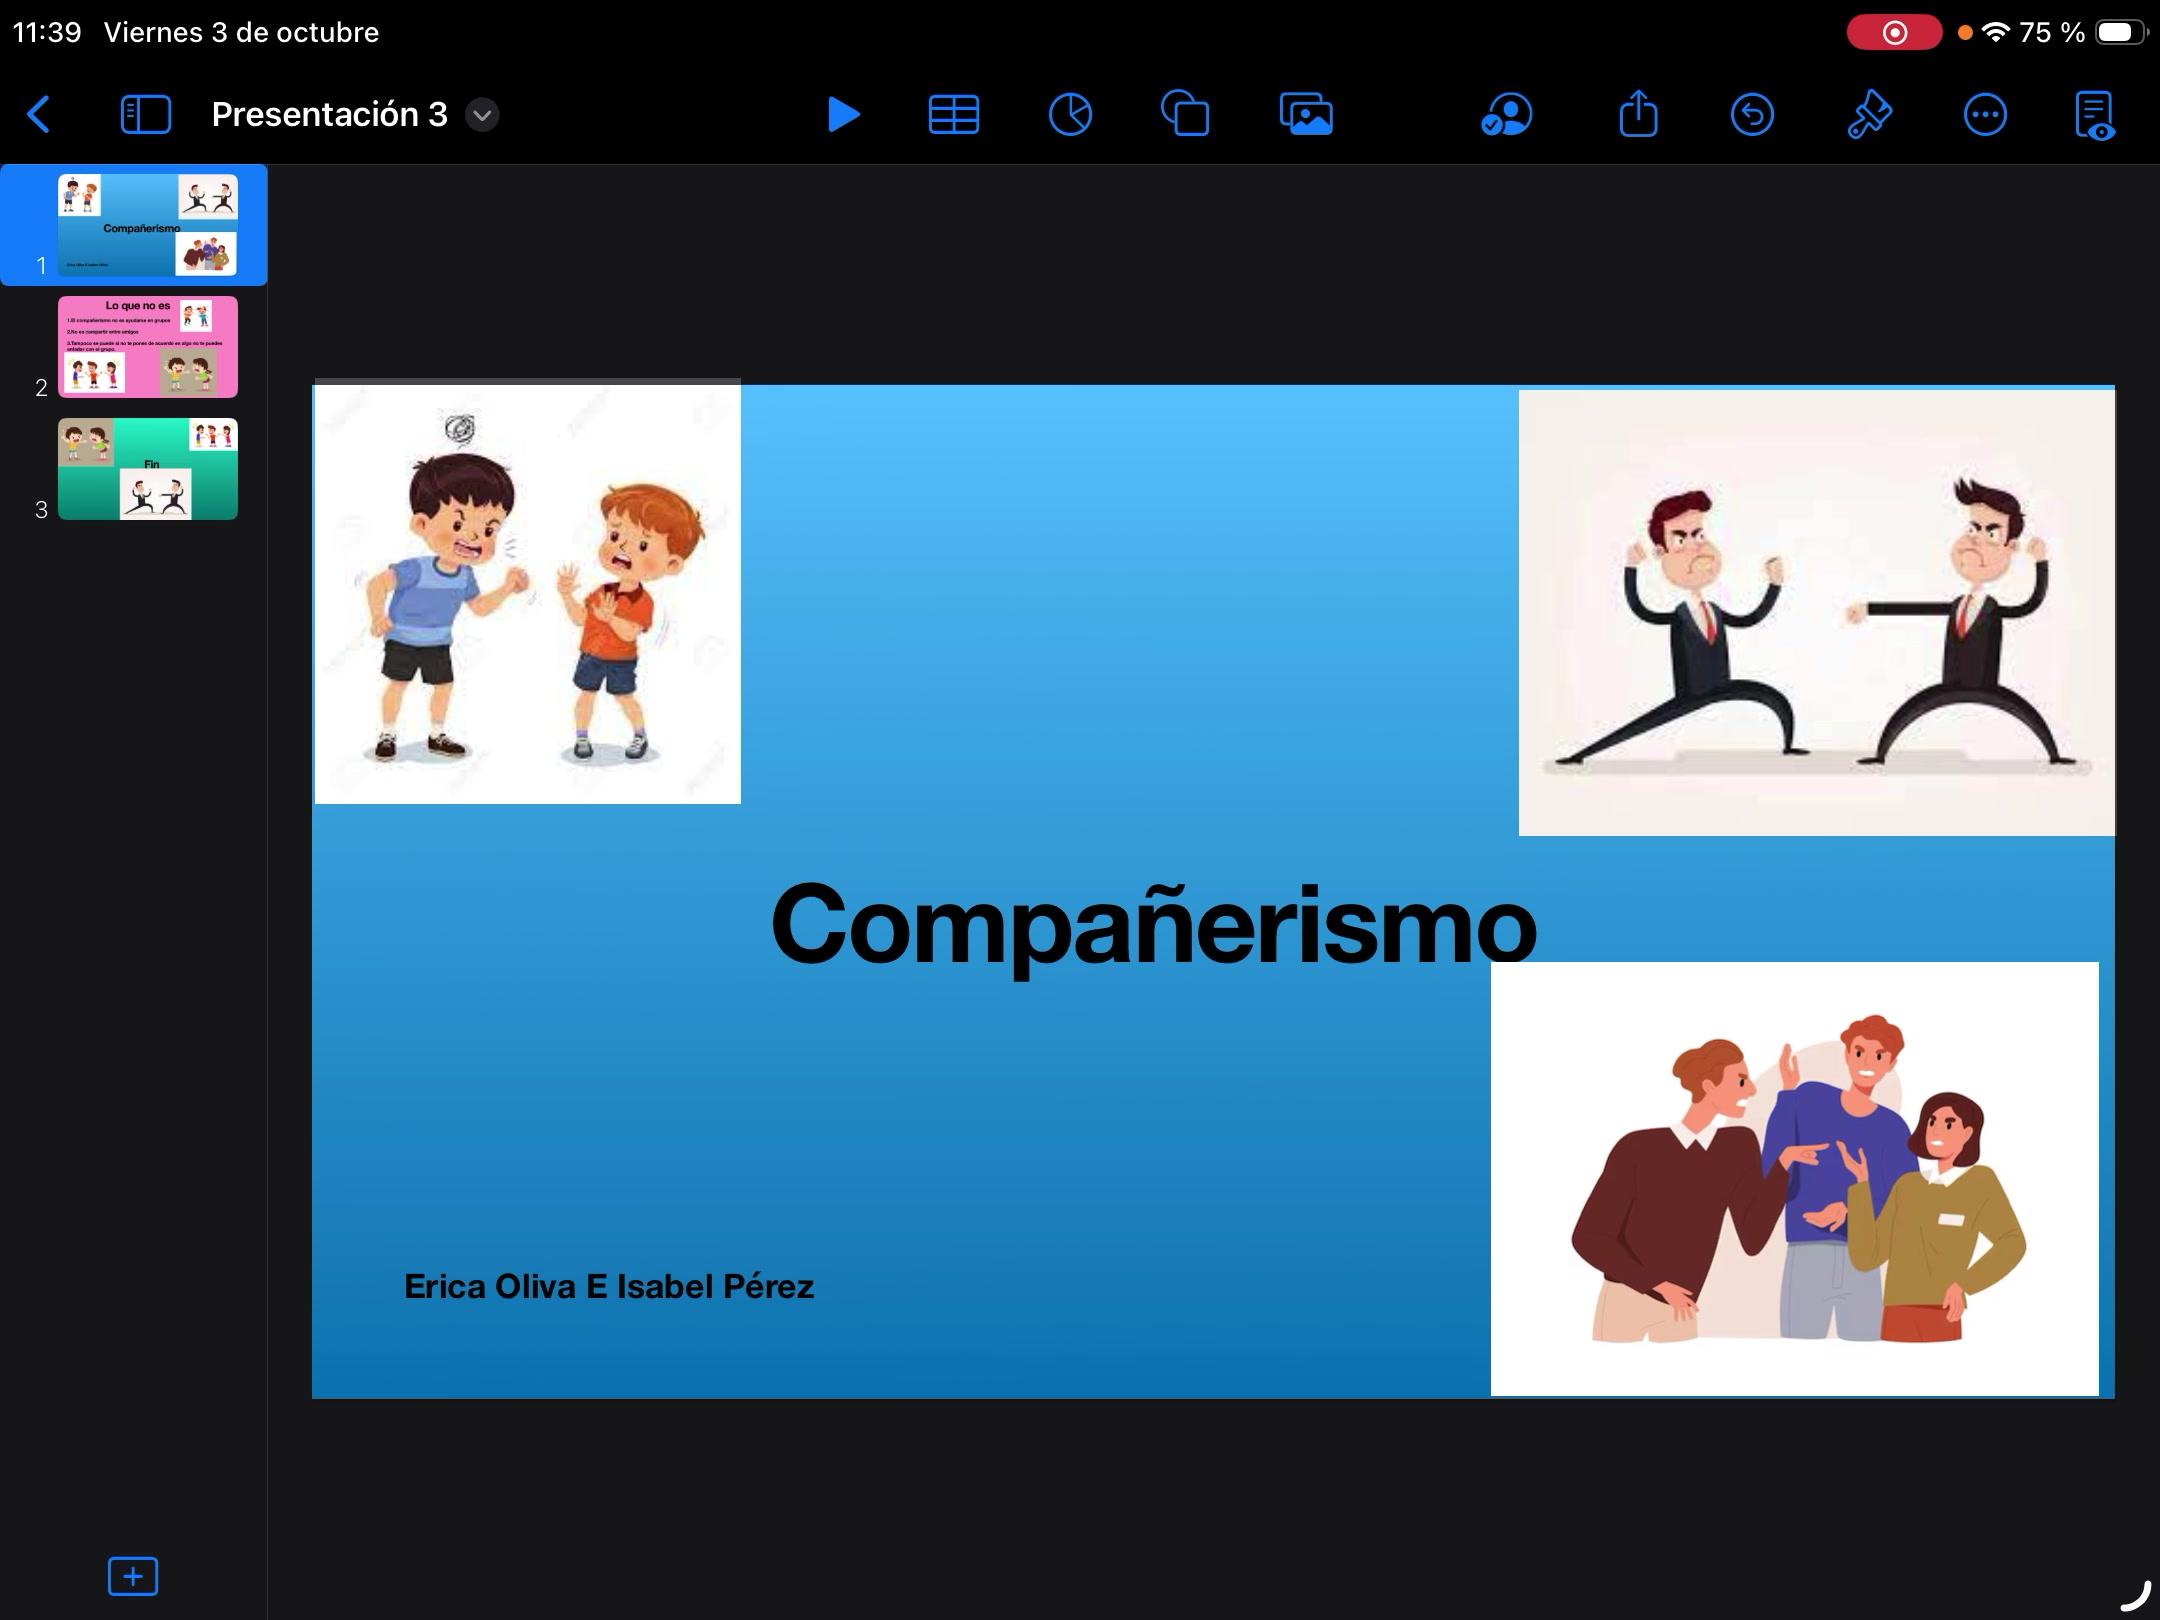This screenshot has width=2160, height=1620.
Task: Add a new slide
Action: pos(132,1577)
